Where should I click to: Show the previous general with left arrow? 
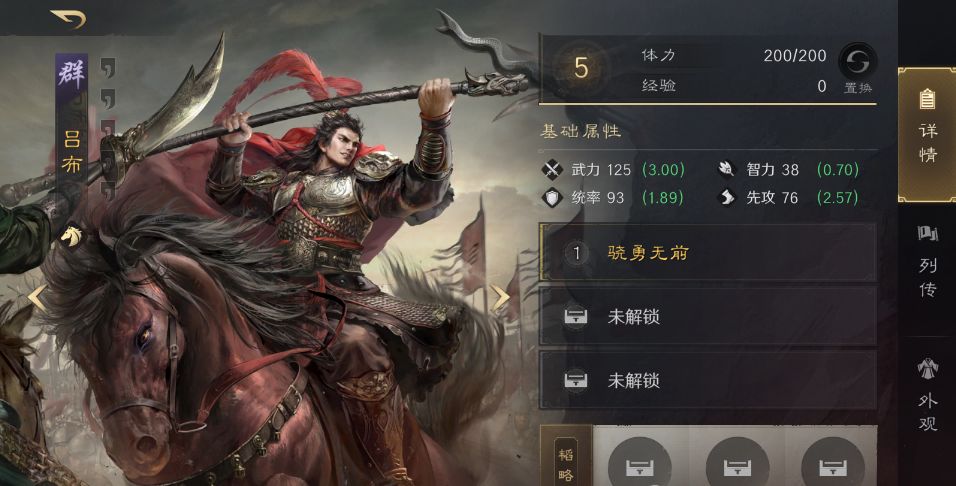37,298
